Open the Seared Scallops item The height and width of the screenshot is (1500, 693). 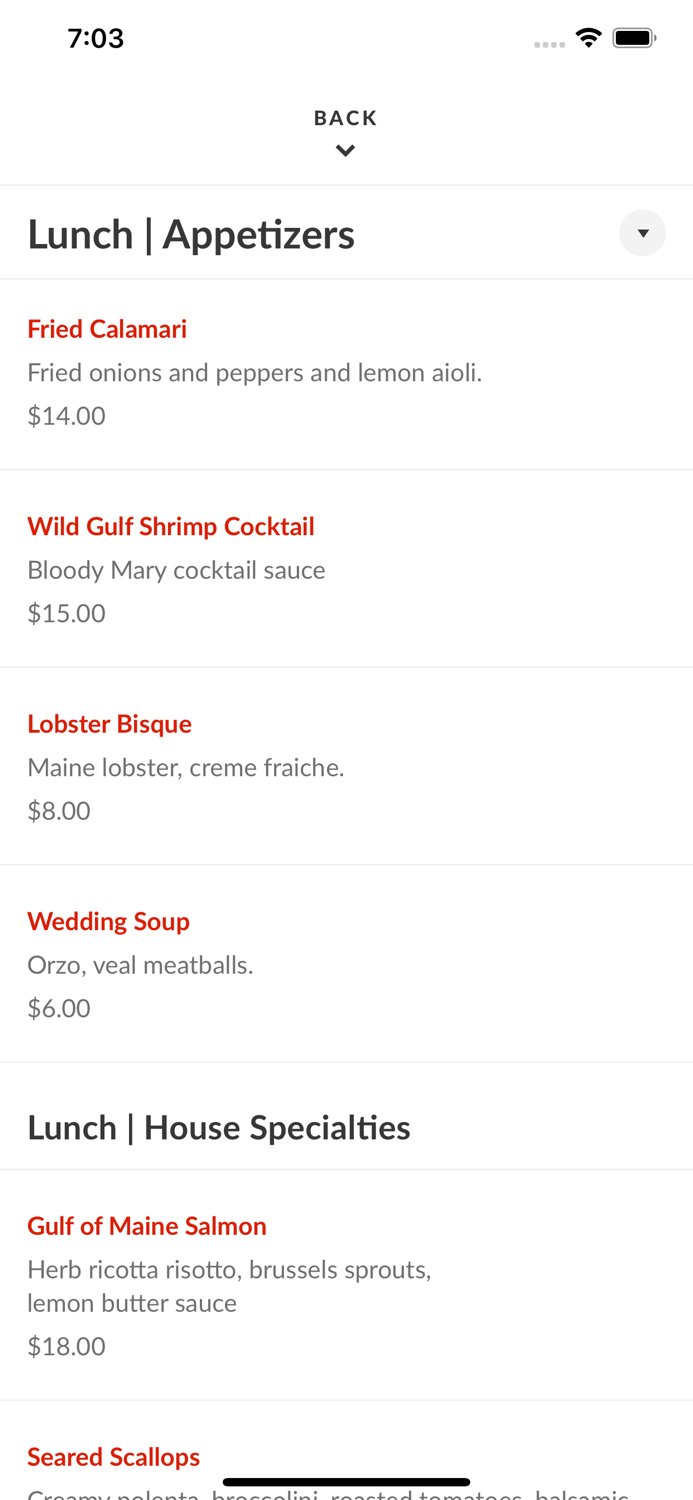tap(114, 1457)
